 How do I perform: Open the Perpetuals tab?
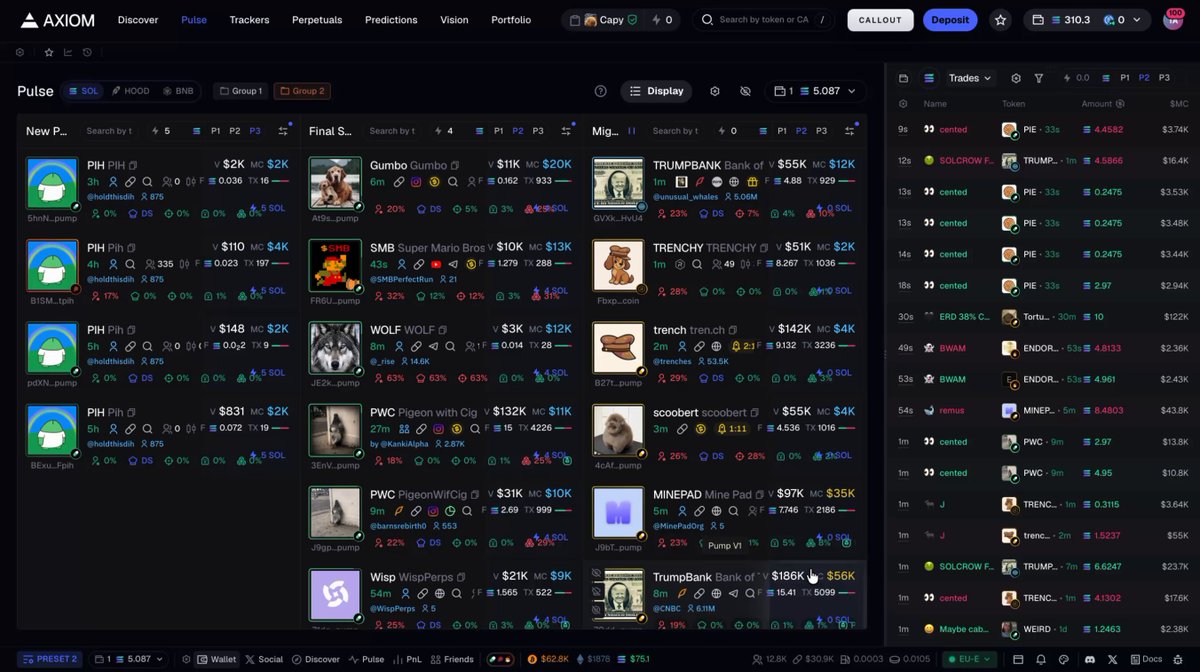pos(317,20)
